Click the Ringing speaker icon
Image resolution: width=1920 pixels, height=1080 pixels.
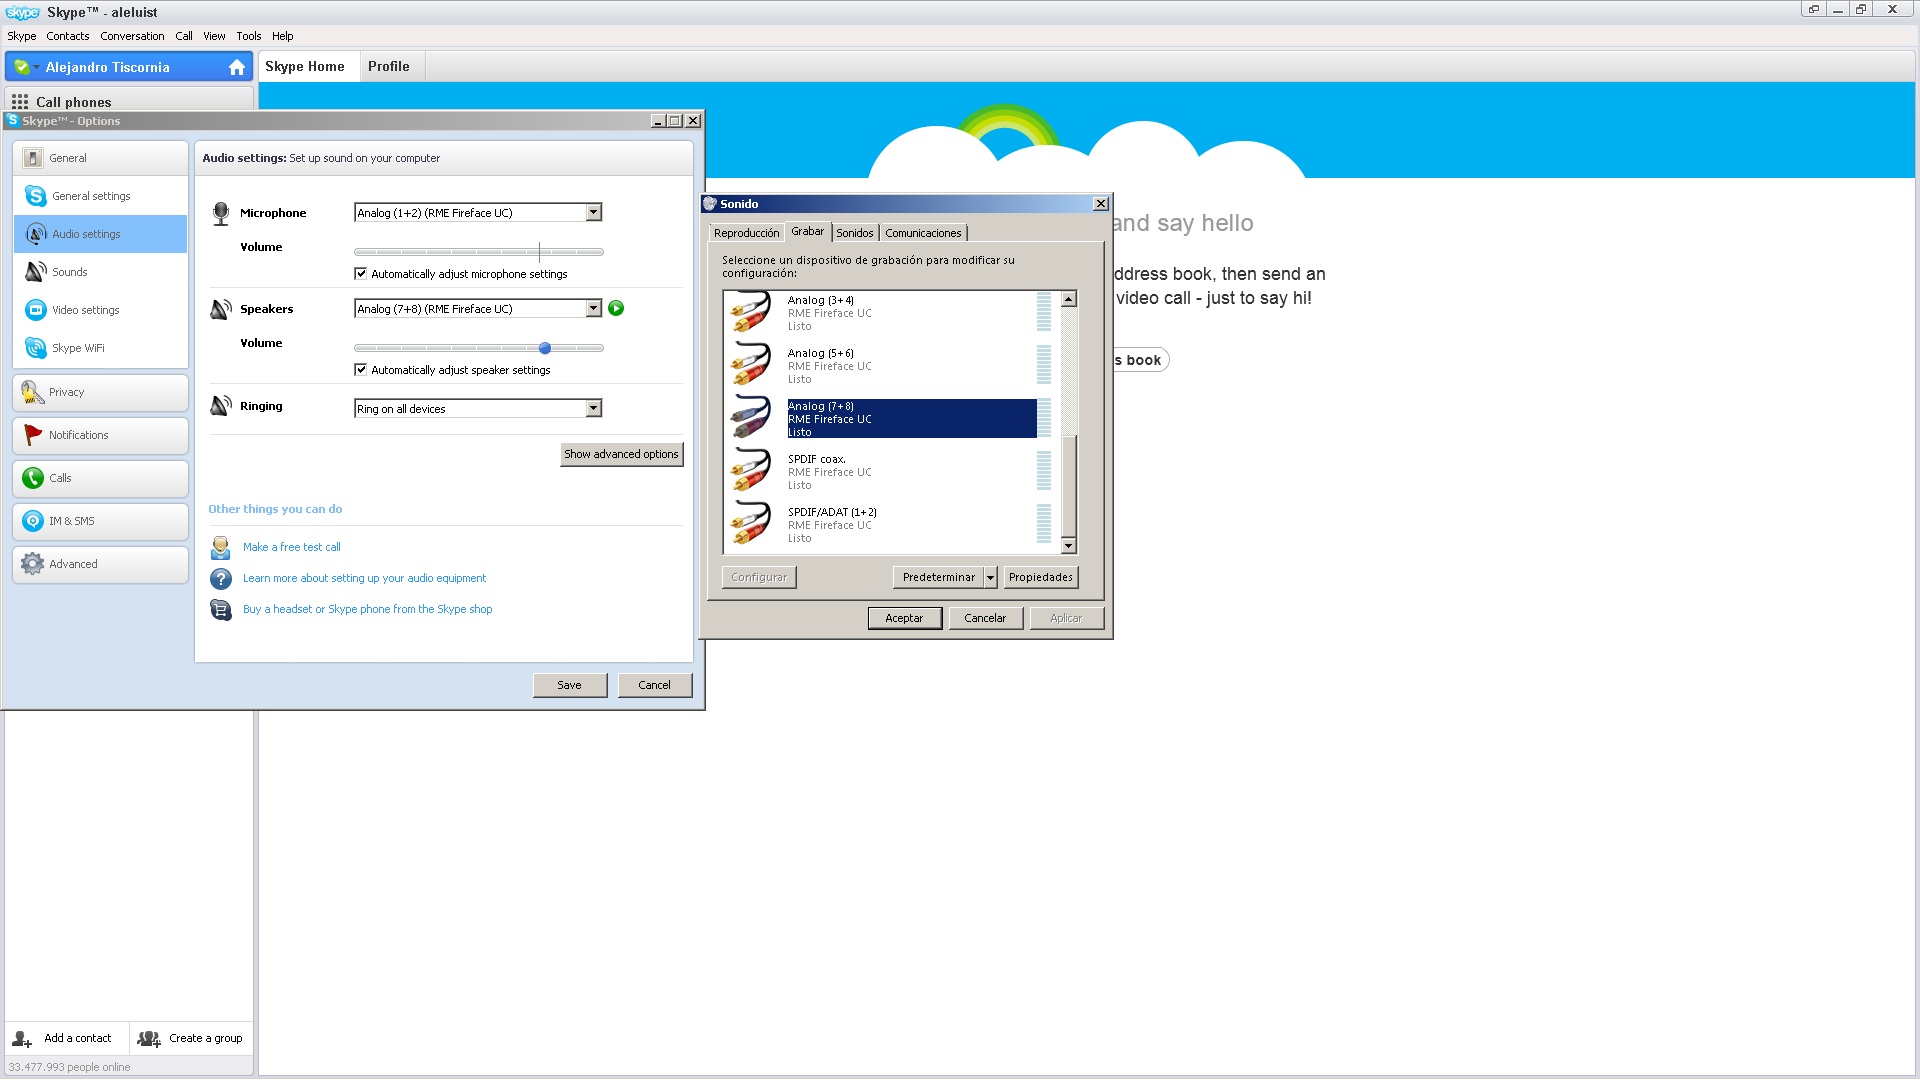[x=221, y=406]
